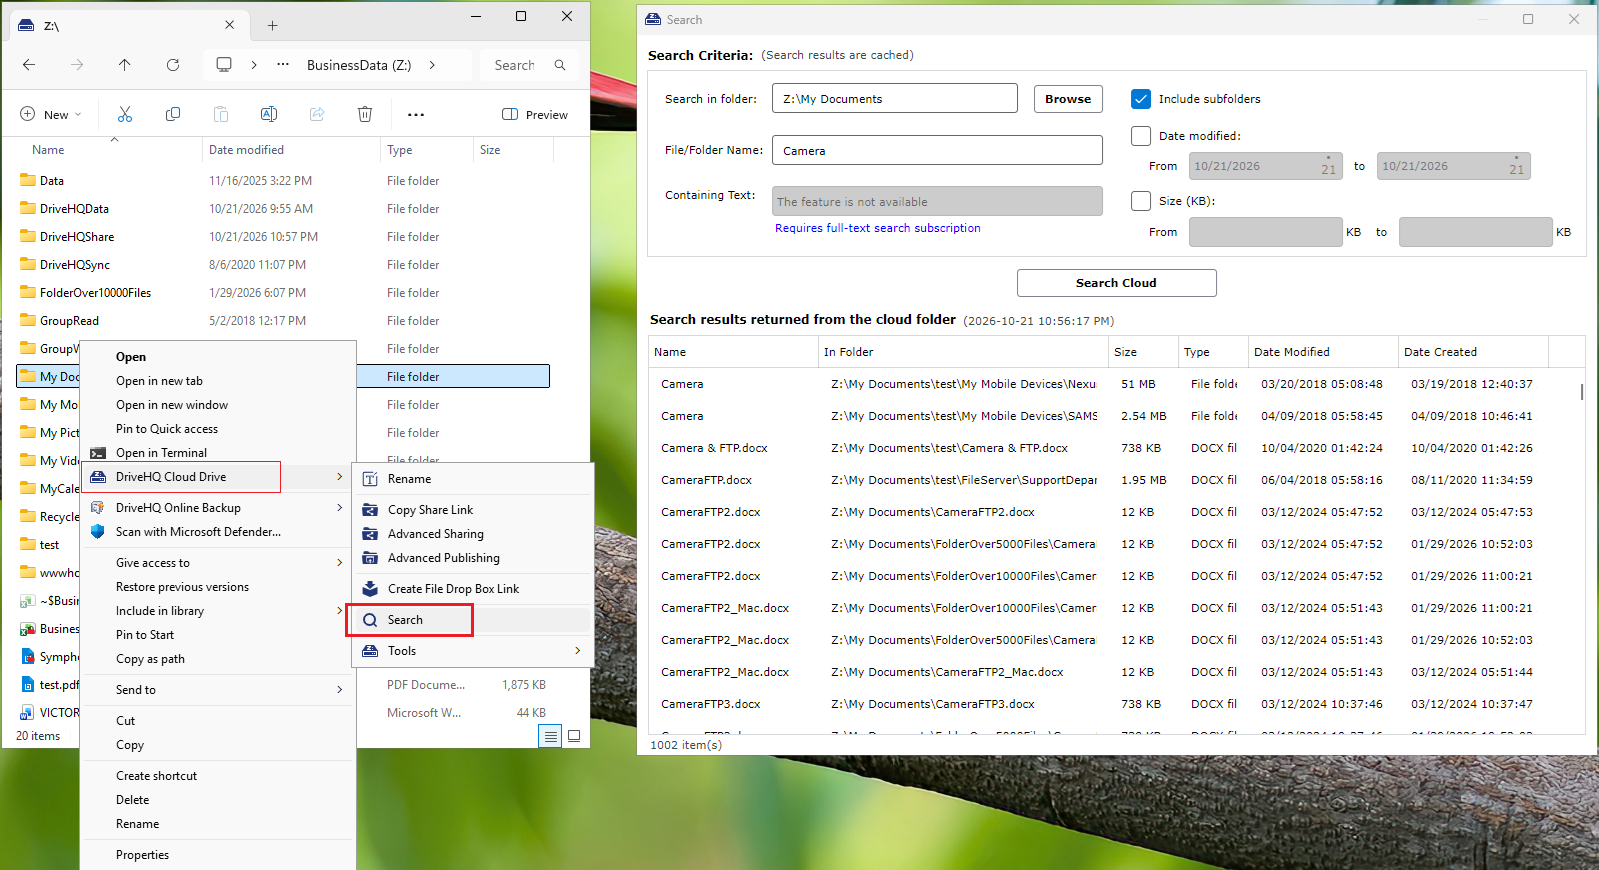1599x870 pixels.
Task: Click the Search Cloud button
Action: (x=1116, y=283)
